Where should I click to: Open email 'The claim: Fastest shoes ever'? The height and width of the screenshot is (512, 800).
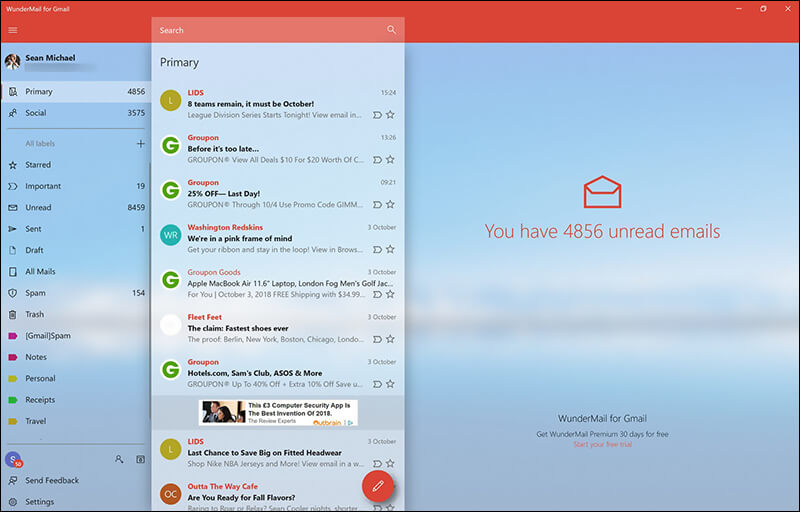coord(278,328)
